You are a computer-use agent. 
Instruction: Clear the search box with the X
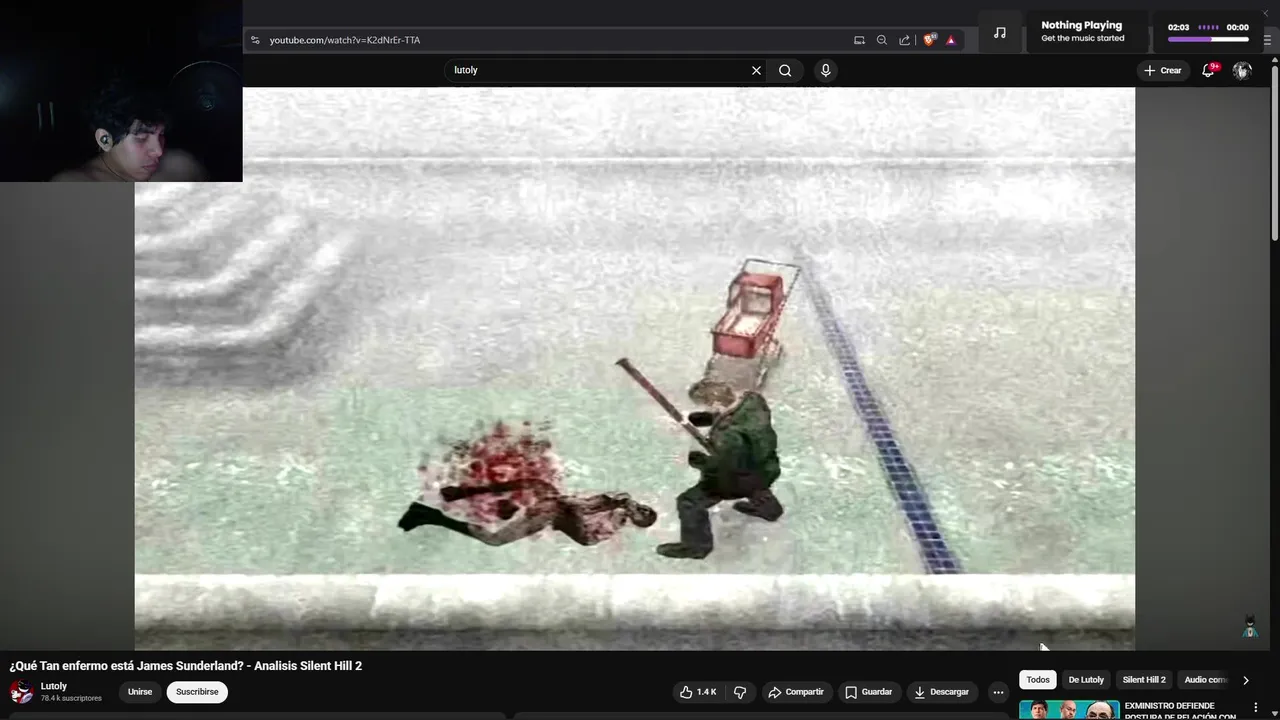[756, 70]
